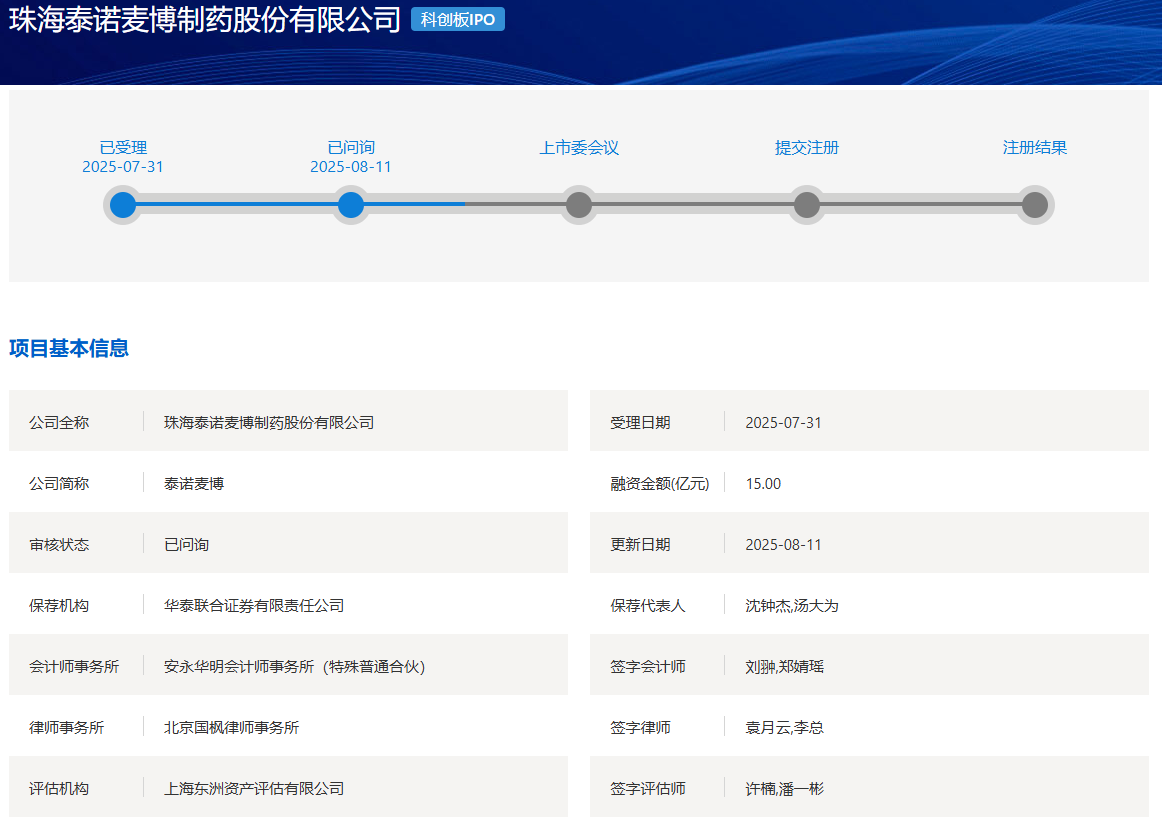Select the 已问询 stage label
The image size is (1162, 831).
[351, 148]
